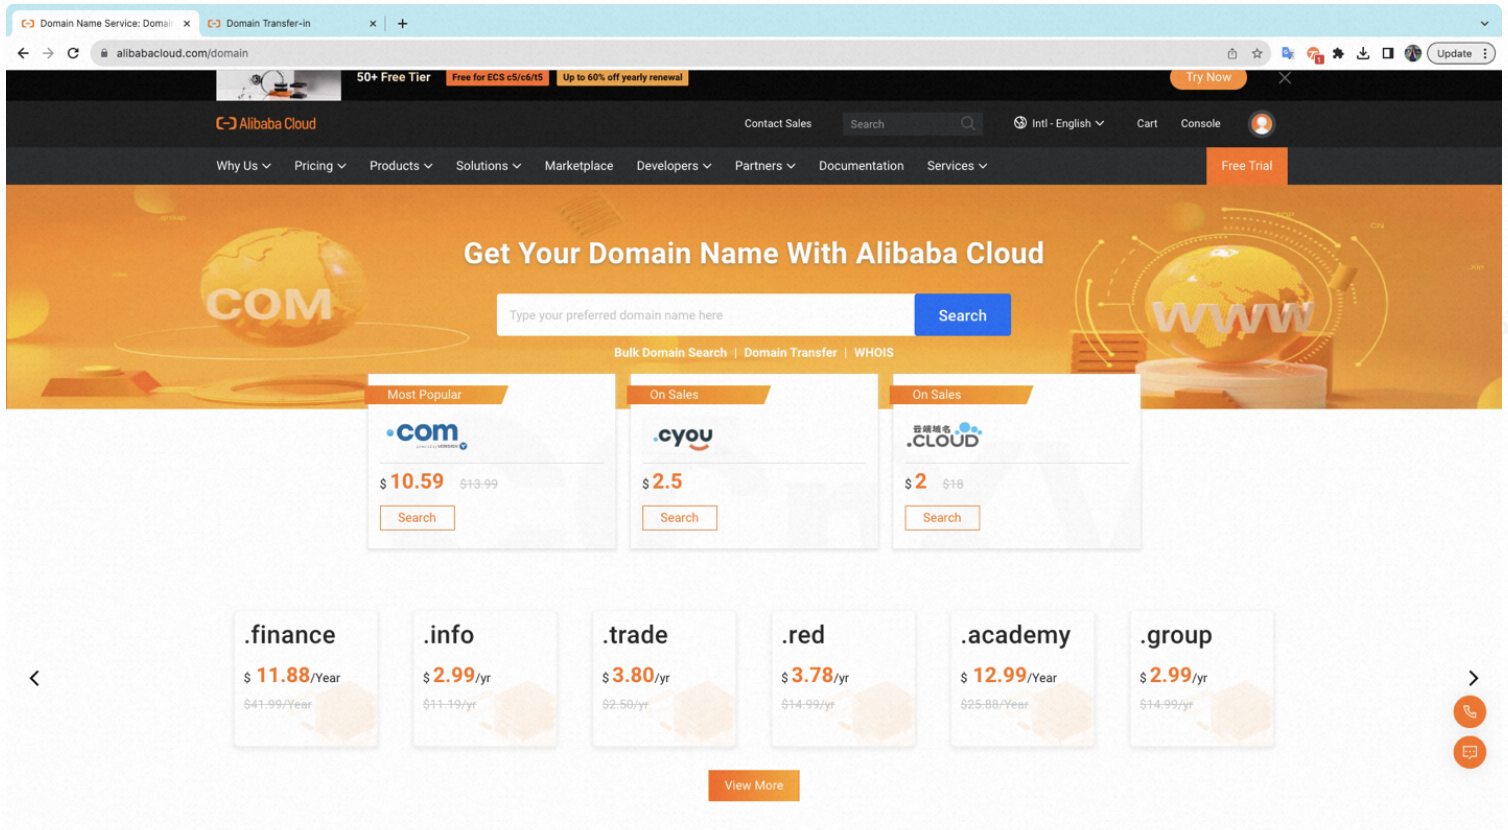Expand the Intl - English language dropdown
The image size is (1508, 830).
[1068, 123]
